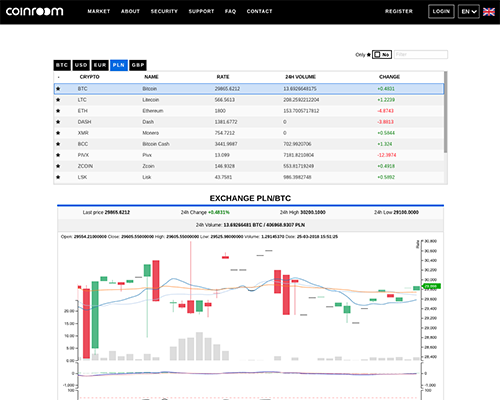Click the Coinroom logo
The width and height of the screenshot is (500, 400).
[35, 11]
